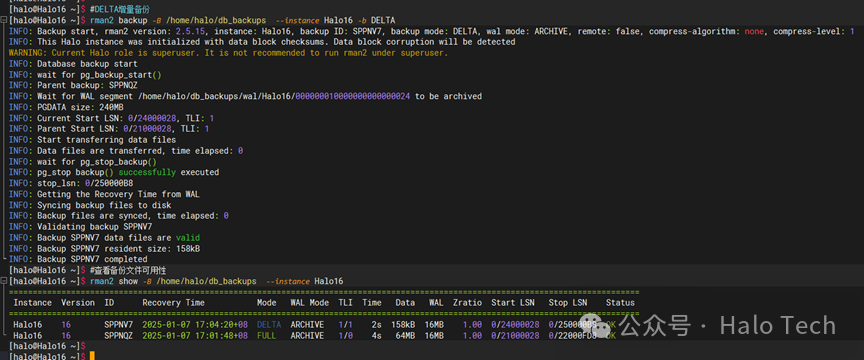Click 'Backup files are synced' line
The width and height of the screenshot is (864, 360).
(x=118, y=216)
